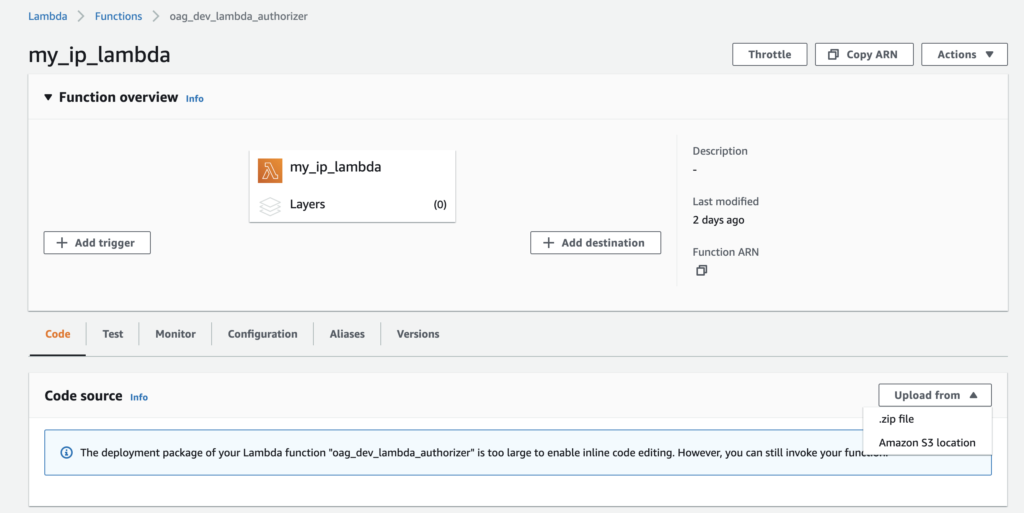The width and height of the screenshot is (1024, 513).
Task: Click the orange Lambda function icon
Action: (x=270, y=169)
